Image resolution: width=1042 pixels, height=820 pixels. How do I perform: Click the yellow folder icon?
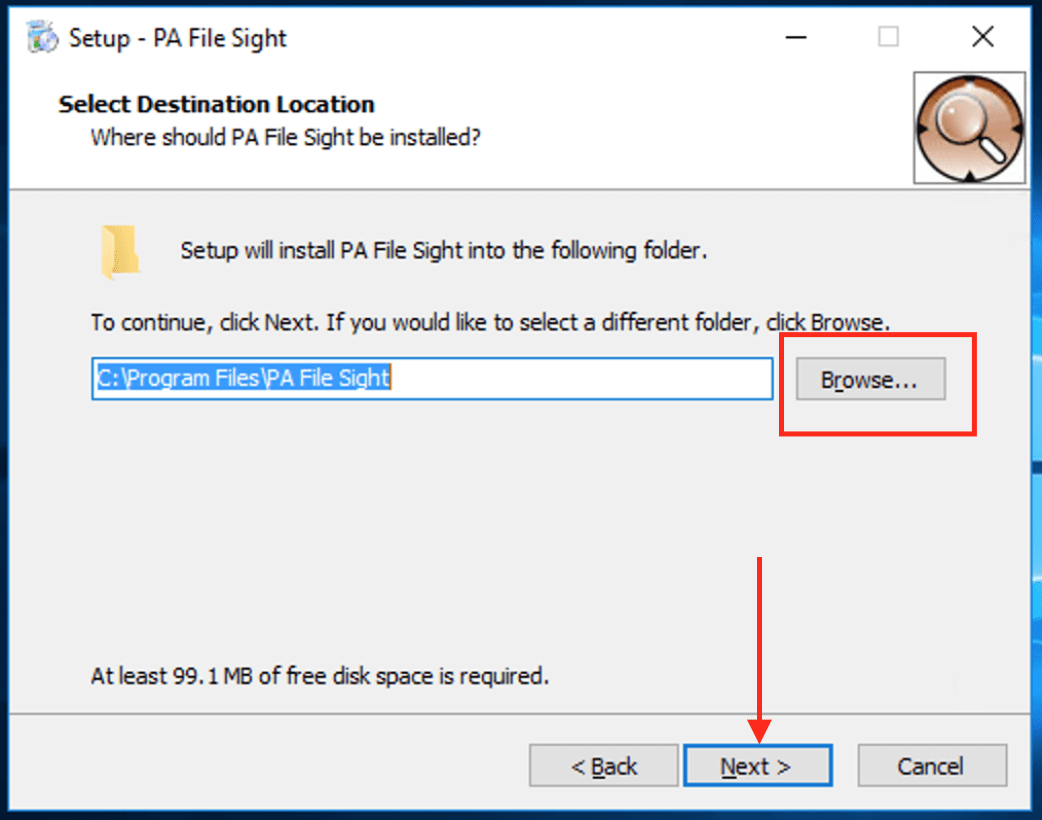(119, 251)
